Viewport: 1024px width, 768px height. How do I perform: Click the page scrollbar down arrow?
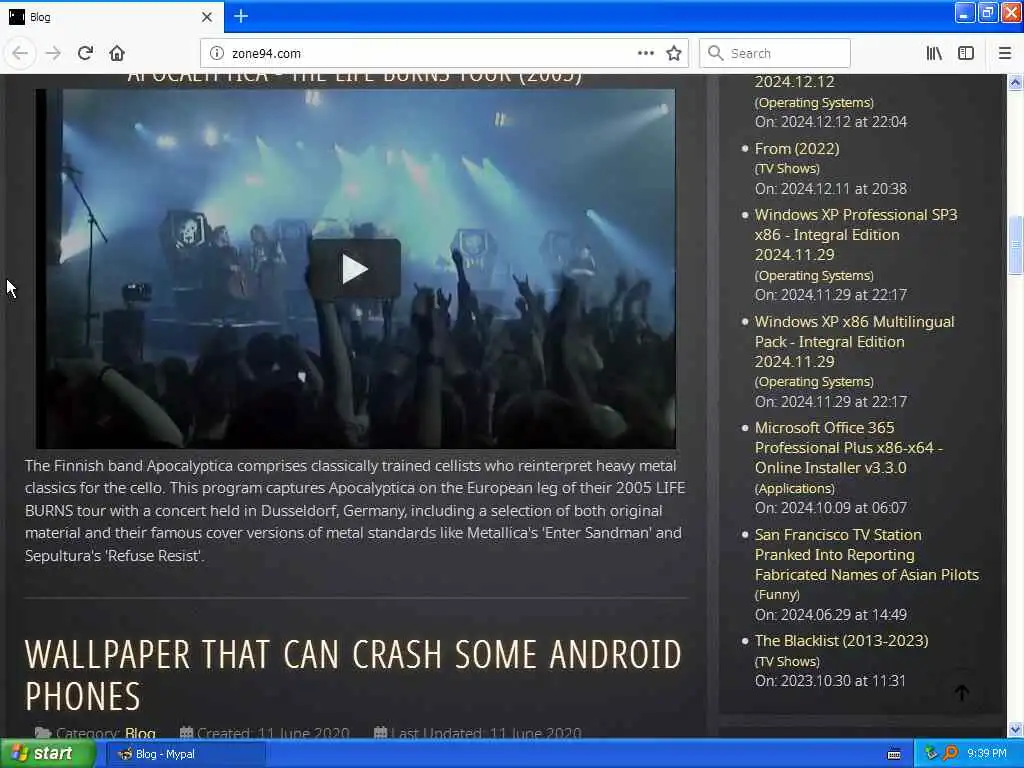click(1015, 729)
